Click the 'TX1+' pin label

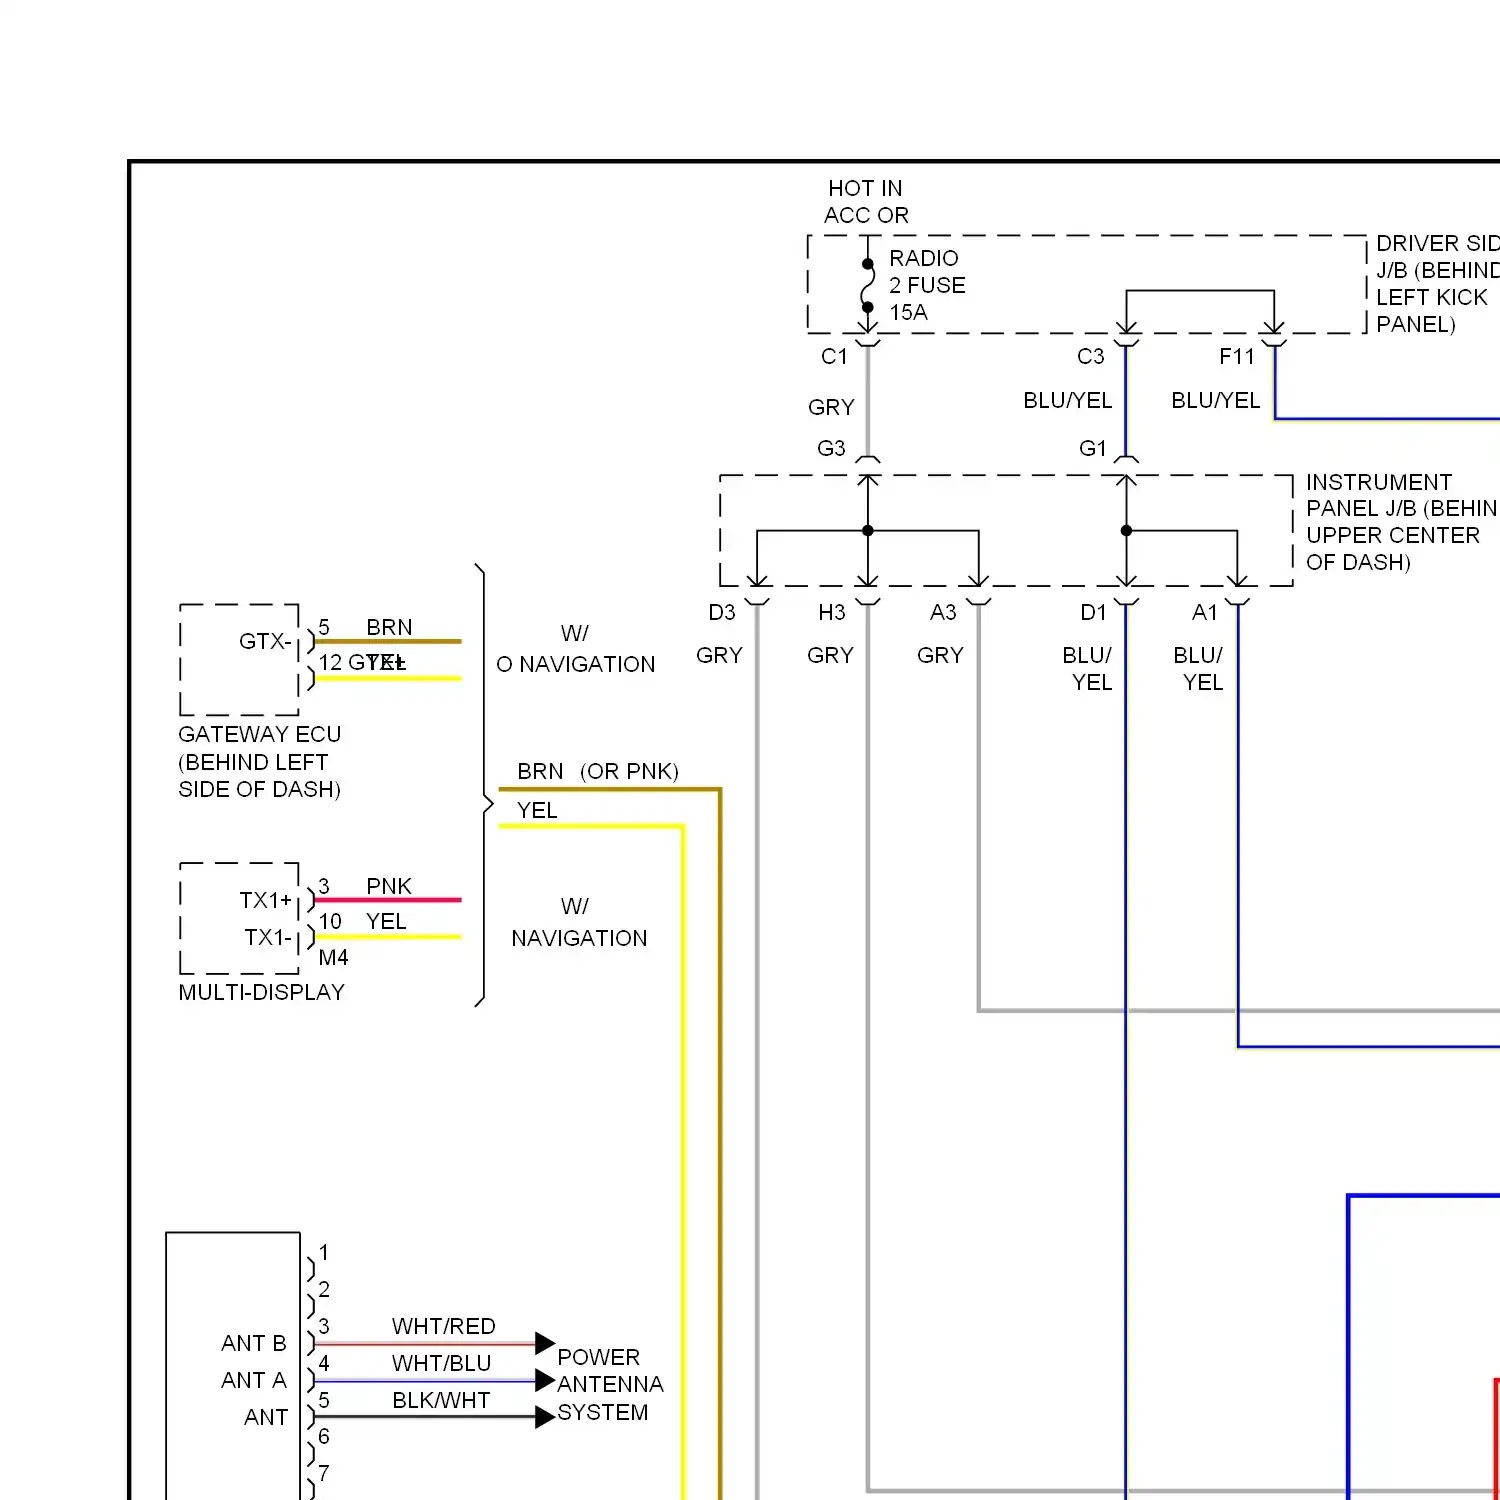[266, 901]
